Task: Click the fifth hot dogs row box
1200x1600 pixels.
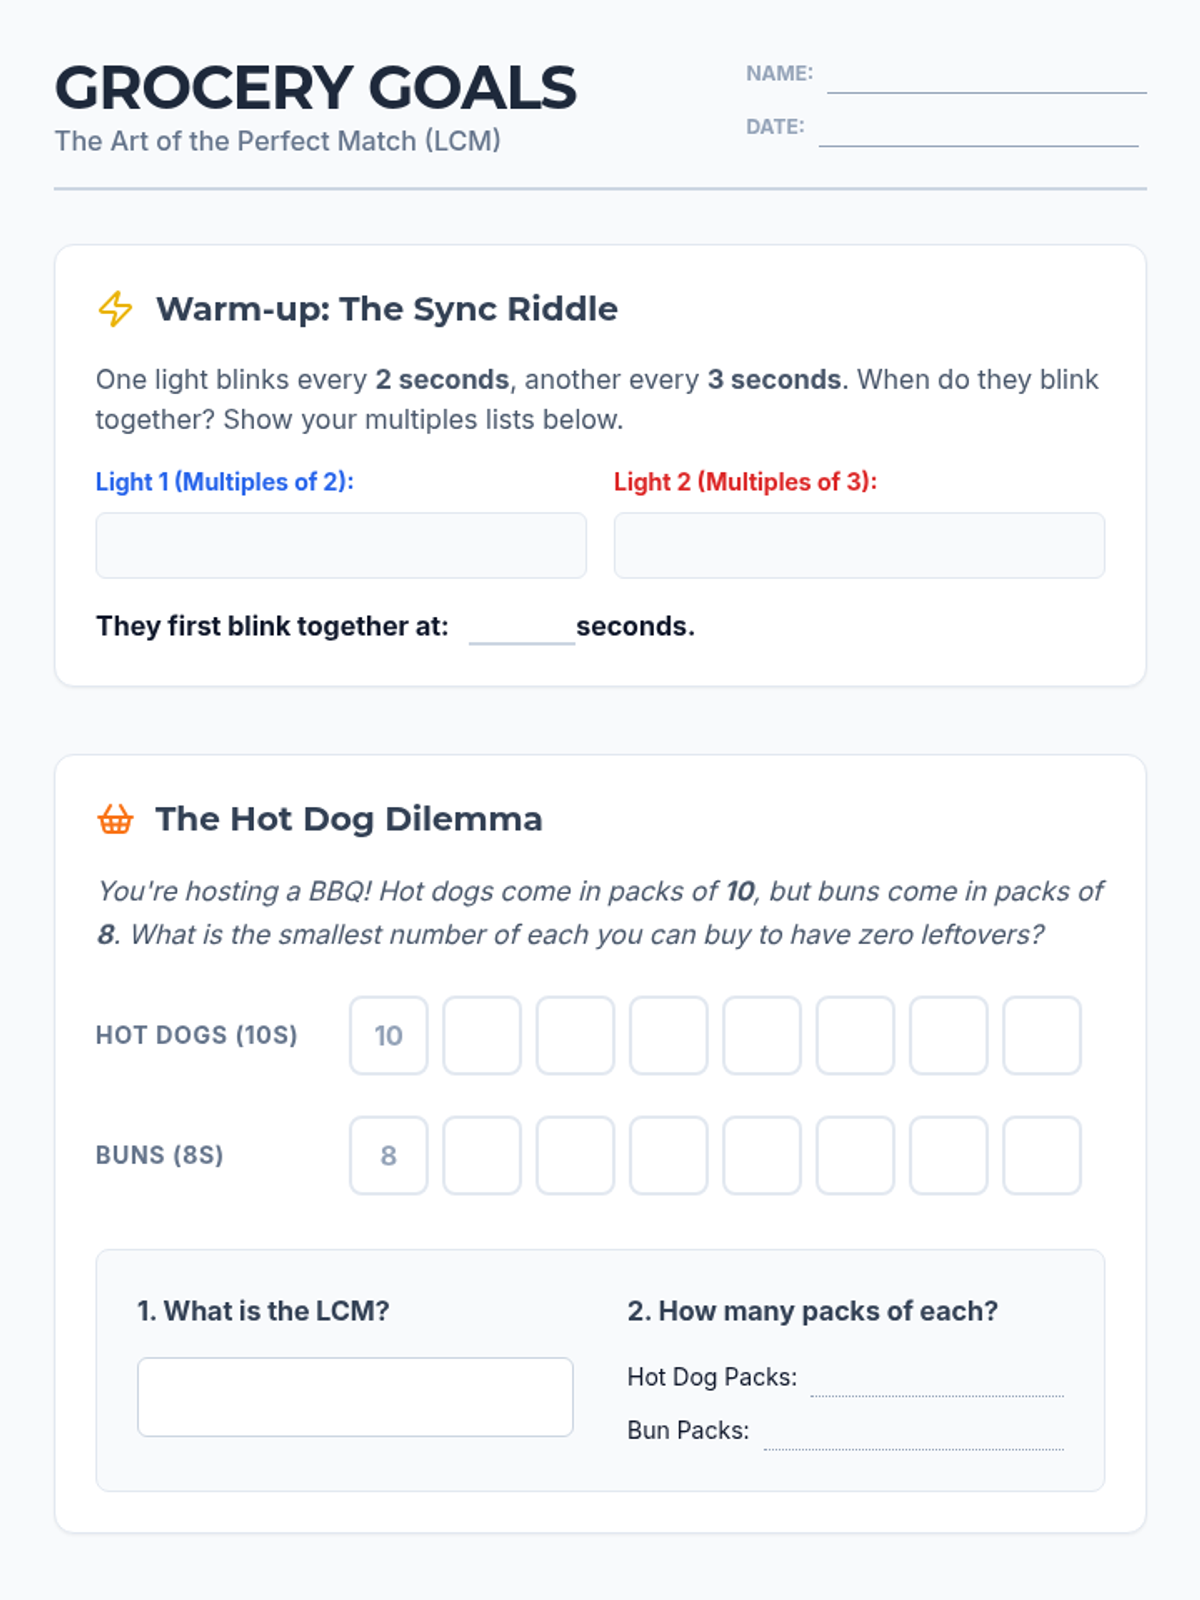Action: pos(762,1035)
